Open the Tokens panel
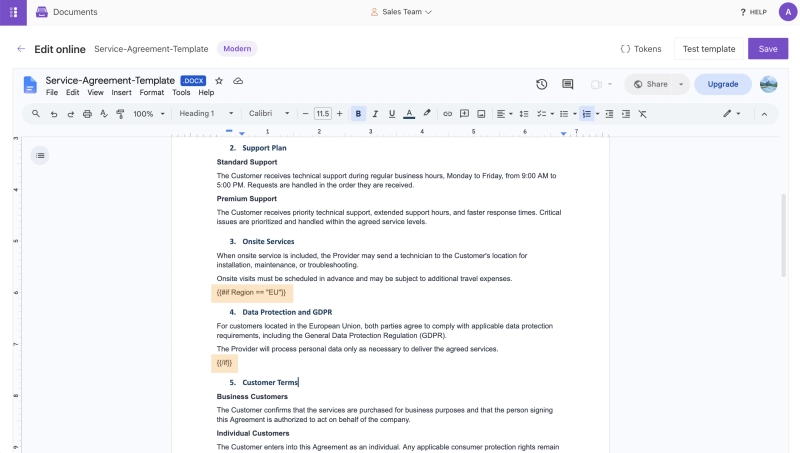800x453 pixels. click(x=641, y=49)
